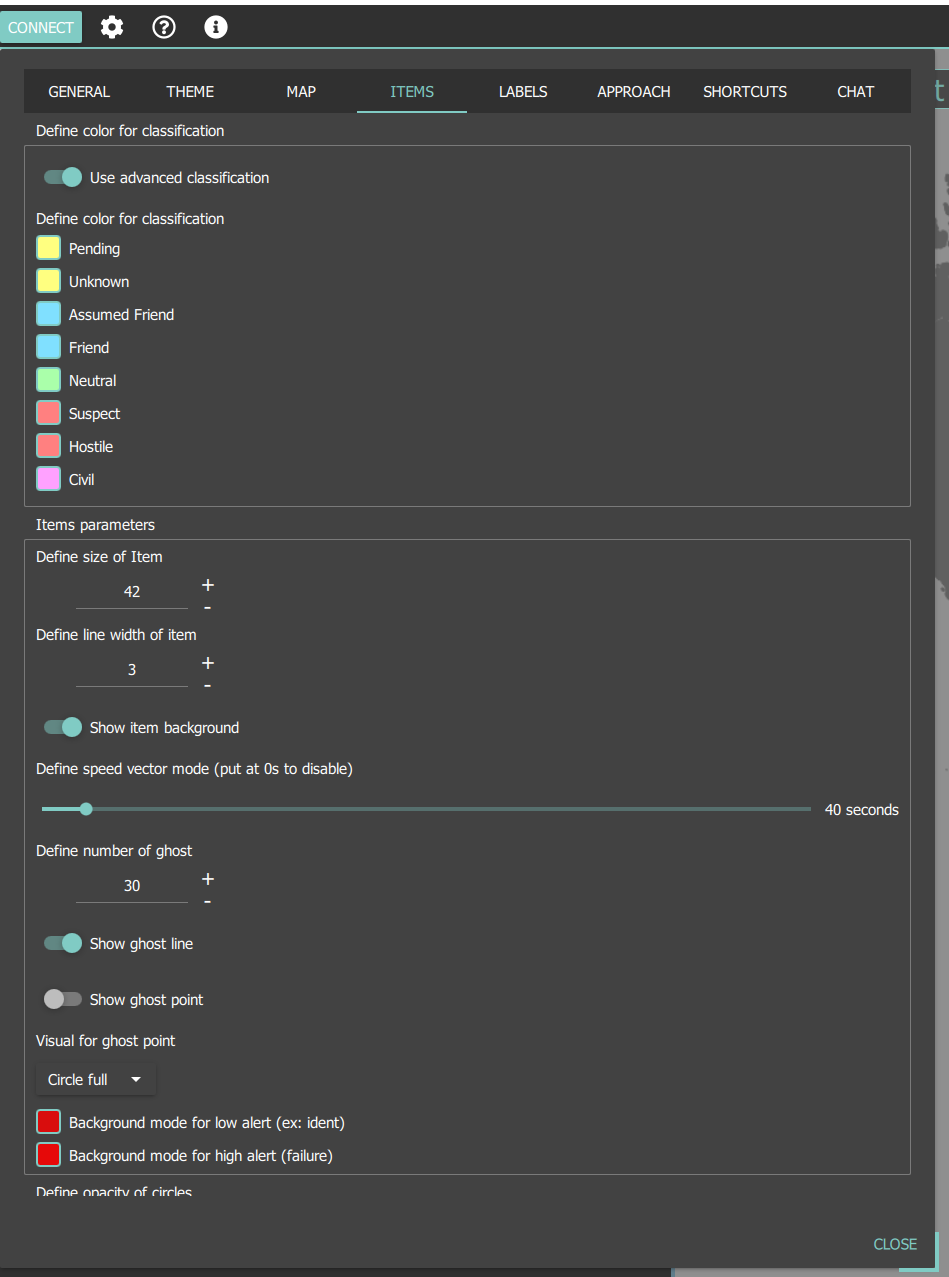Decrease number of ghost with minus
Viewport: 949px width, 1277px height.
coord(208,901)
